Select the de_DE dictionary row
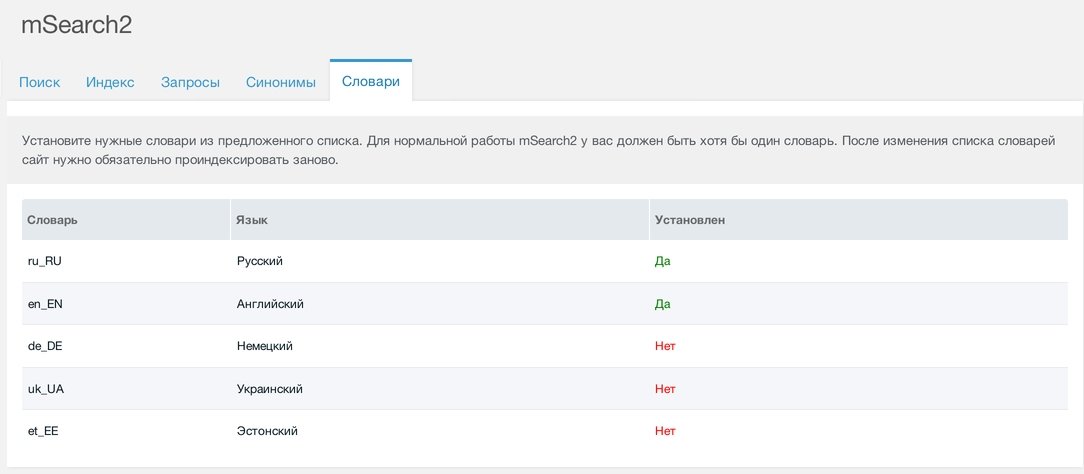This screenshot has height=474, width=1084. (545, 346)
